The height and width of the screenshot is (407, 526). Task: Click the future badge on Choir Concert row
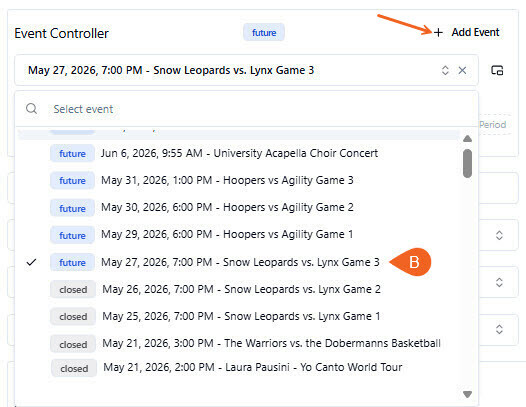pyautogui.click(x=72, y=154)
